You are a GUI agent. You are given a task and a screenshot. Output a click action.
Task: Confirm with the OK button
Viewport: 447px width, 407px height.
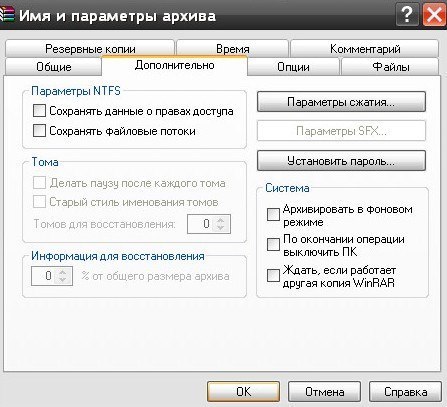click(243, 391)
